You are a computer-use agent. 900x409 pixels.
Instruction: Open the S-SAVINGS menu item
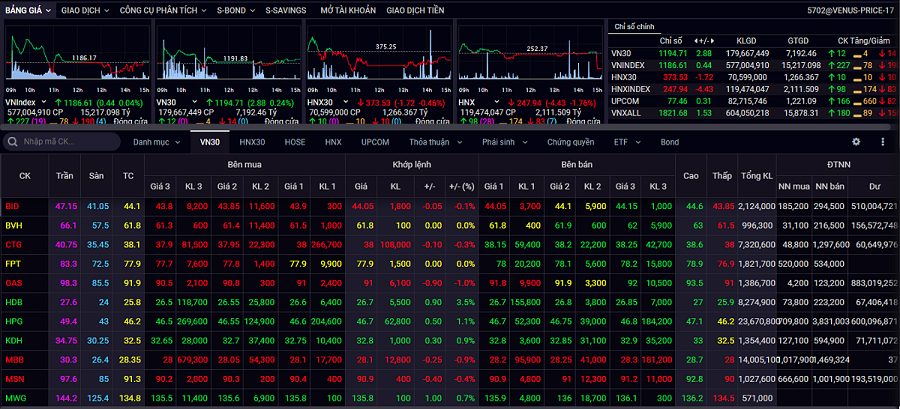click(287, 8)
